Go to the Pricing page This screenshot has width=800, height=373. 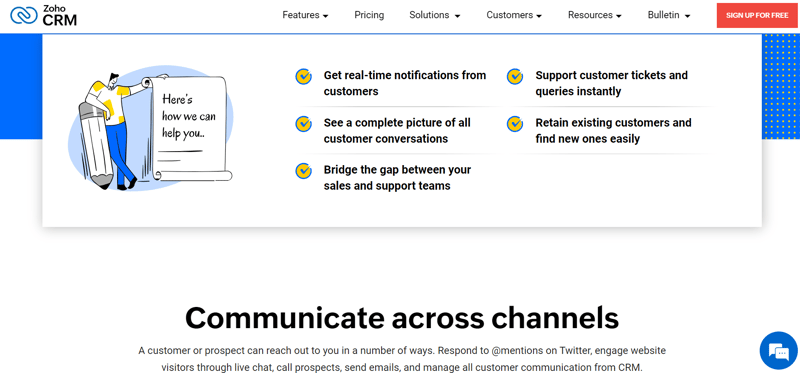(369, 15)
